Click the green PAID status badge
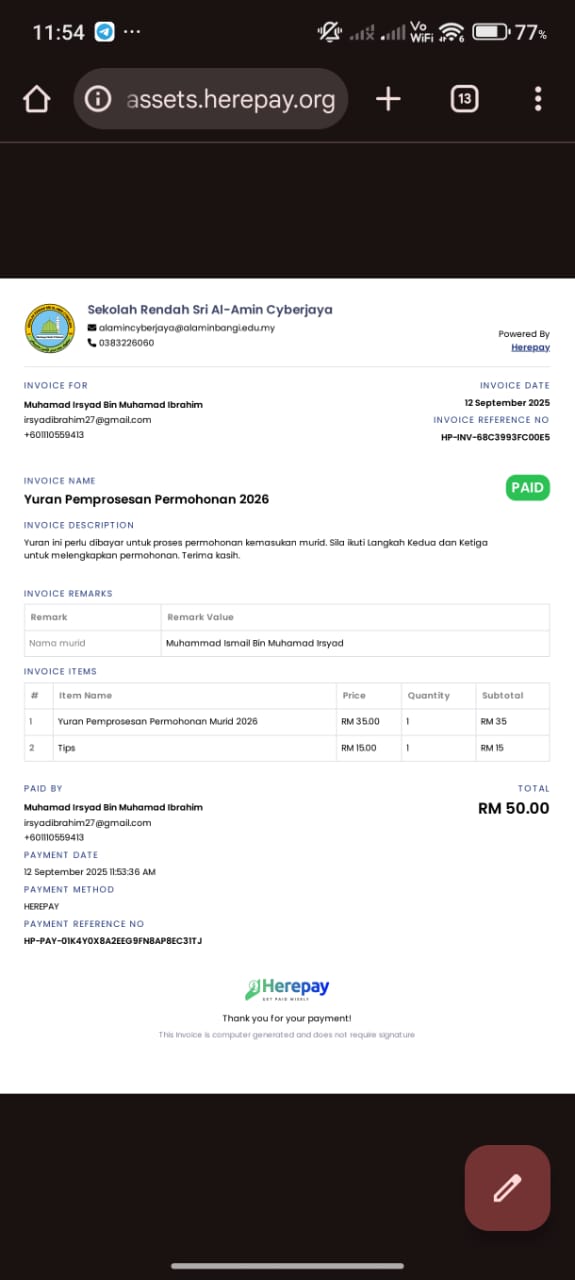 click(527, 488)
